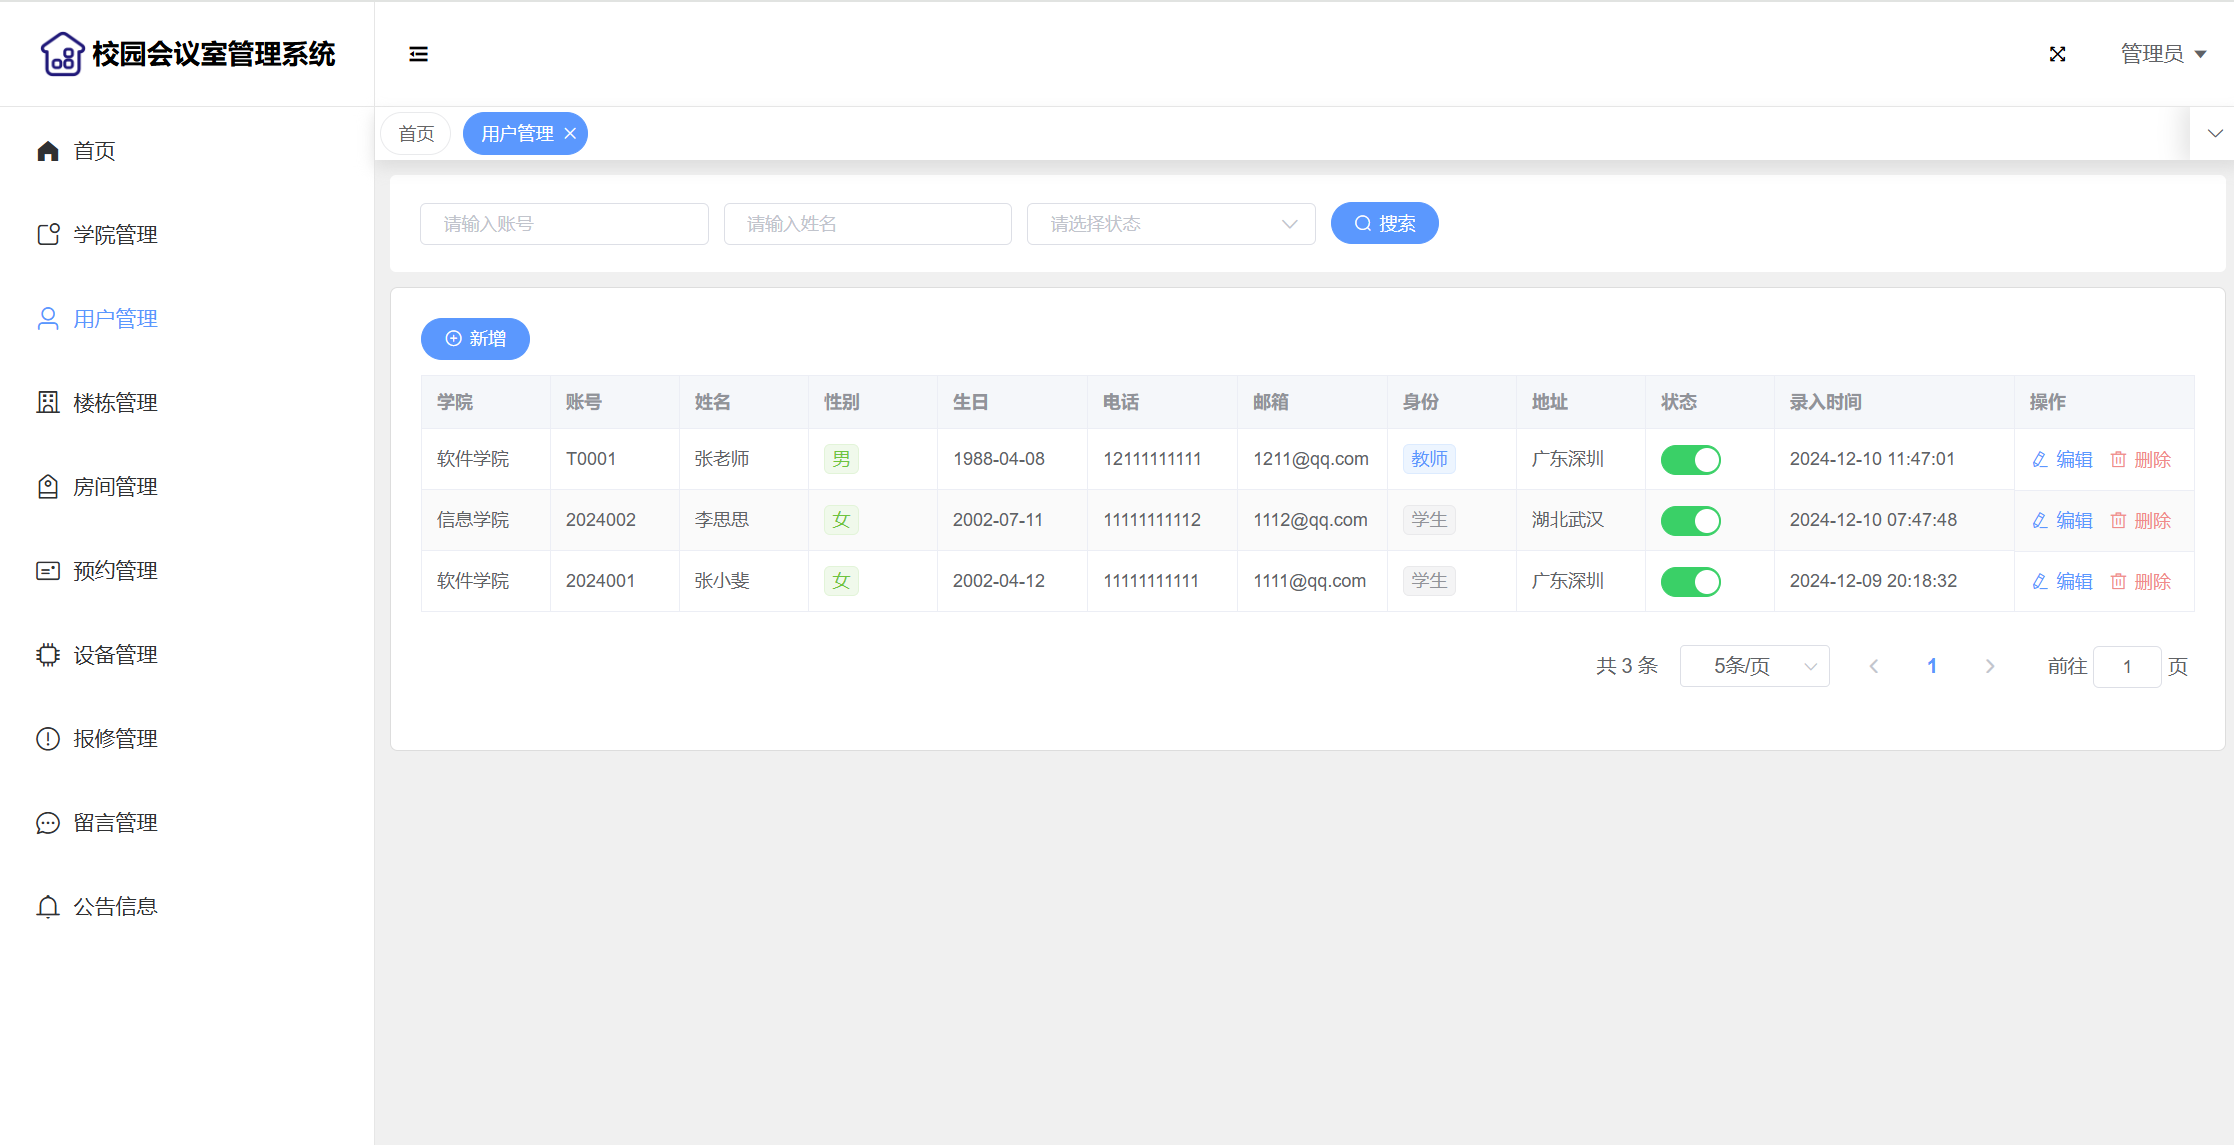2234x1145 pixels.
Task: Open 预约管理 in the sidebar menu
Action: (115, 570)
